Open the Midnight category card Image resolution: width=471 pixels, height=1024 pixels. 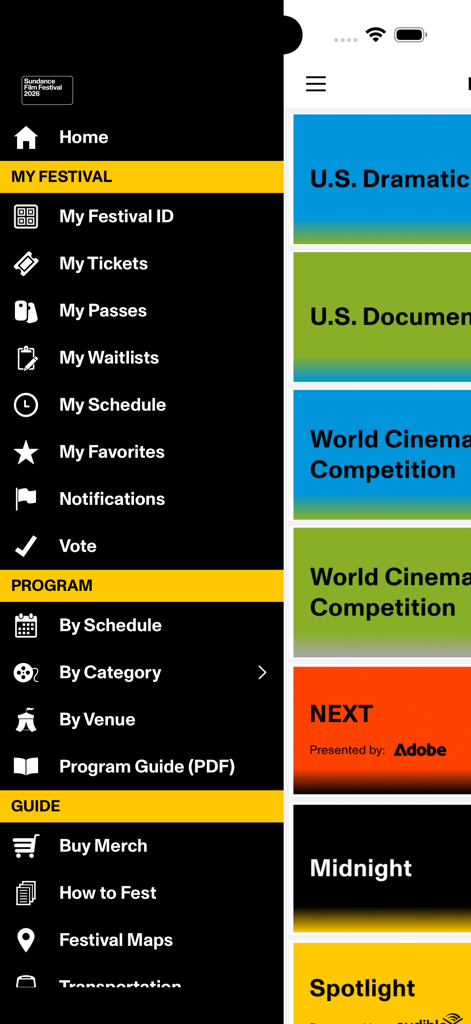[382, 868]
